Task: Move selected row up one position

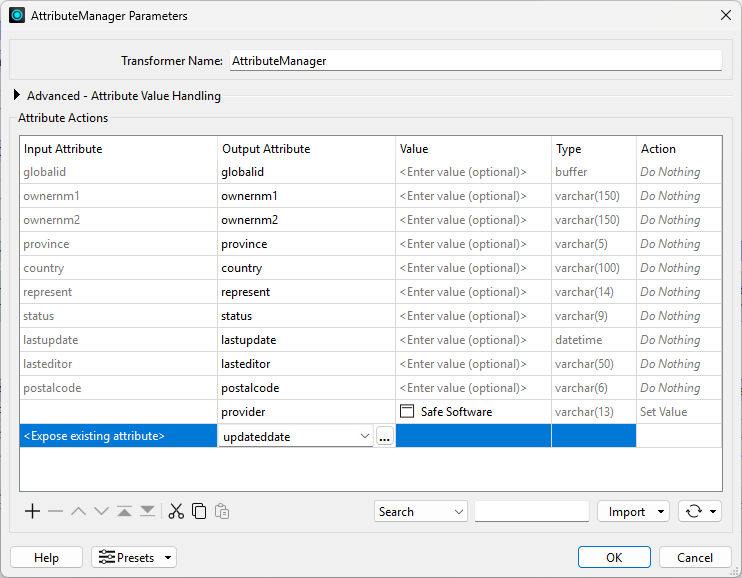Action: click(79, 511)
